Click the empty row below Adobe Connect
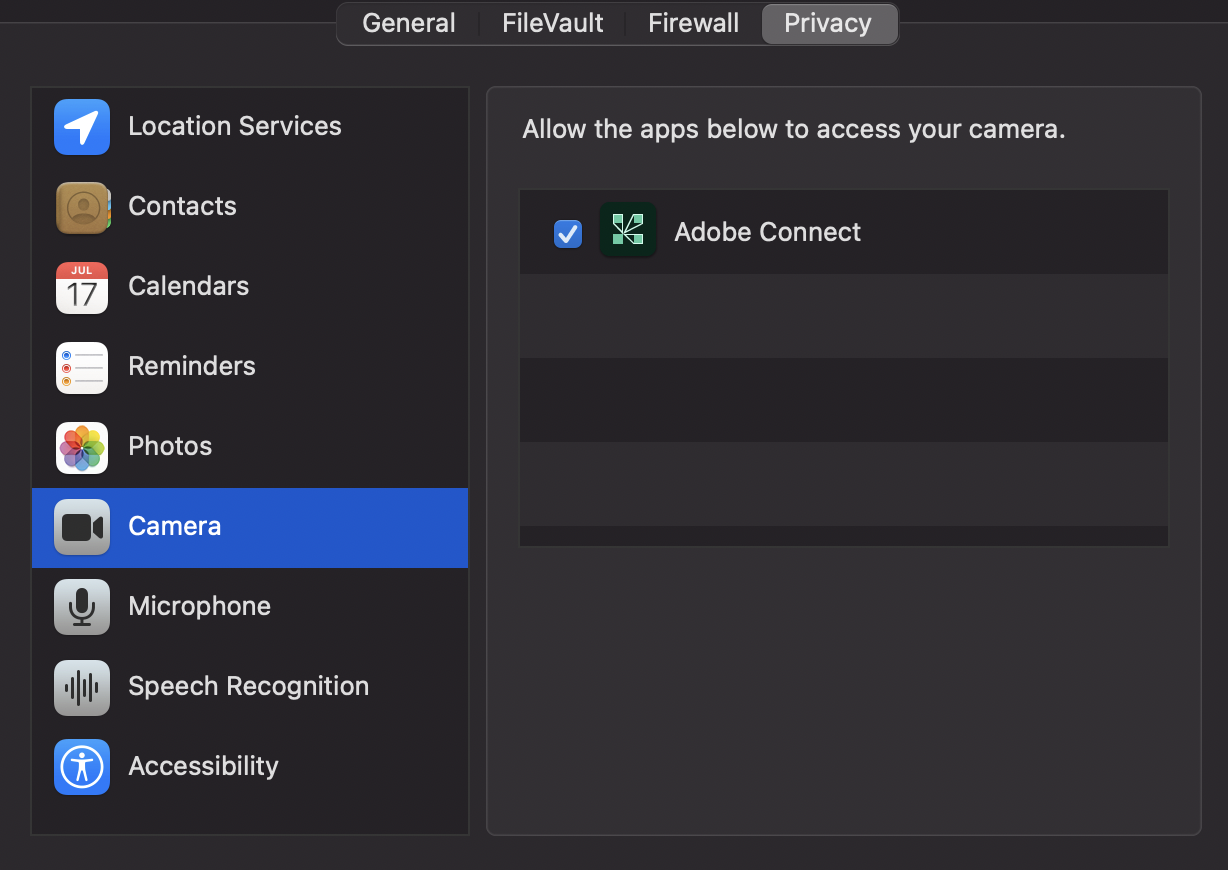The height and width of the screenshot is (870, 1228). (844, 316)
